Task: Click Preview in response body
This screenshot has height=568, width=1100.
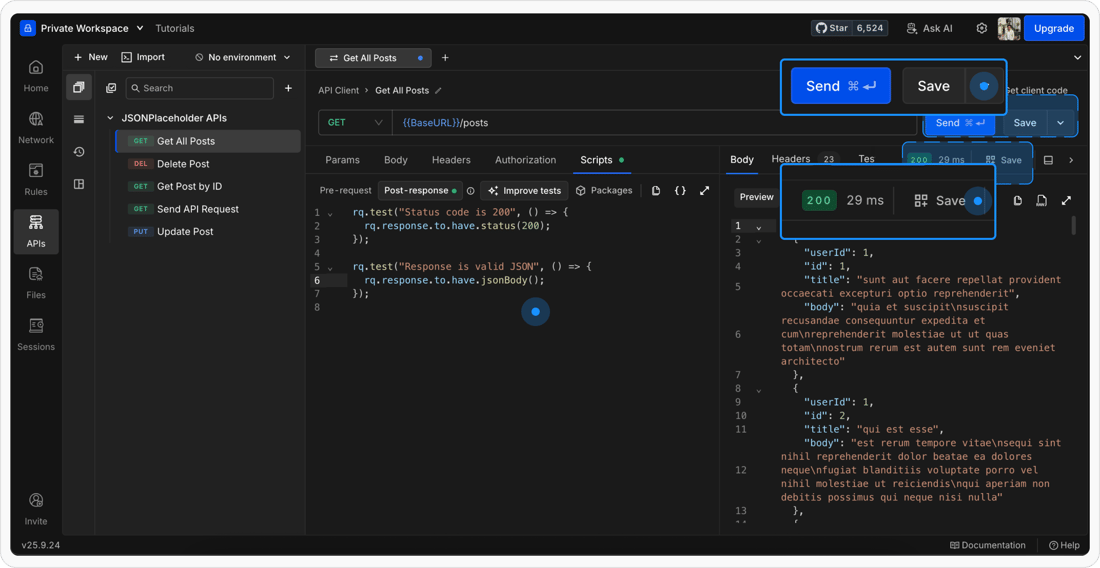Action: point(756,197)
